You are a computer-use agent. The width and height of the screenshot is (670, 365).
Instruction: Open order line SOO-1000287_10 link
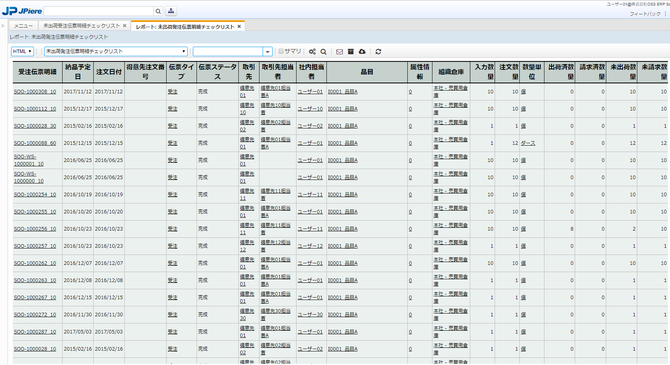point(35,332)
